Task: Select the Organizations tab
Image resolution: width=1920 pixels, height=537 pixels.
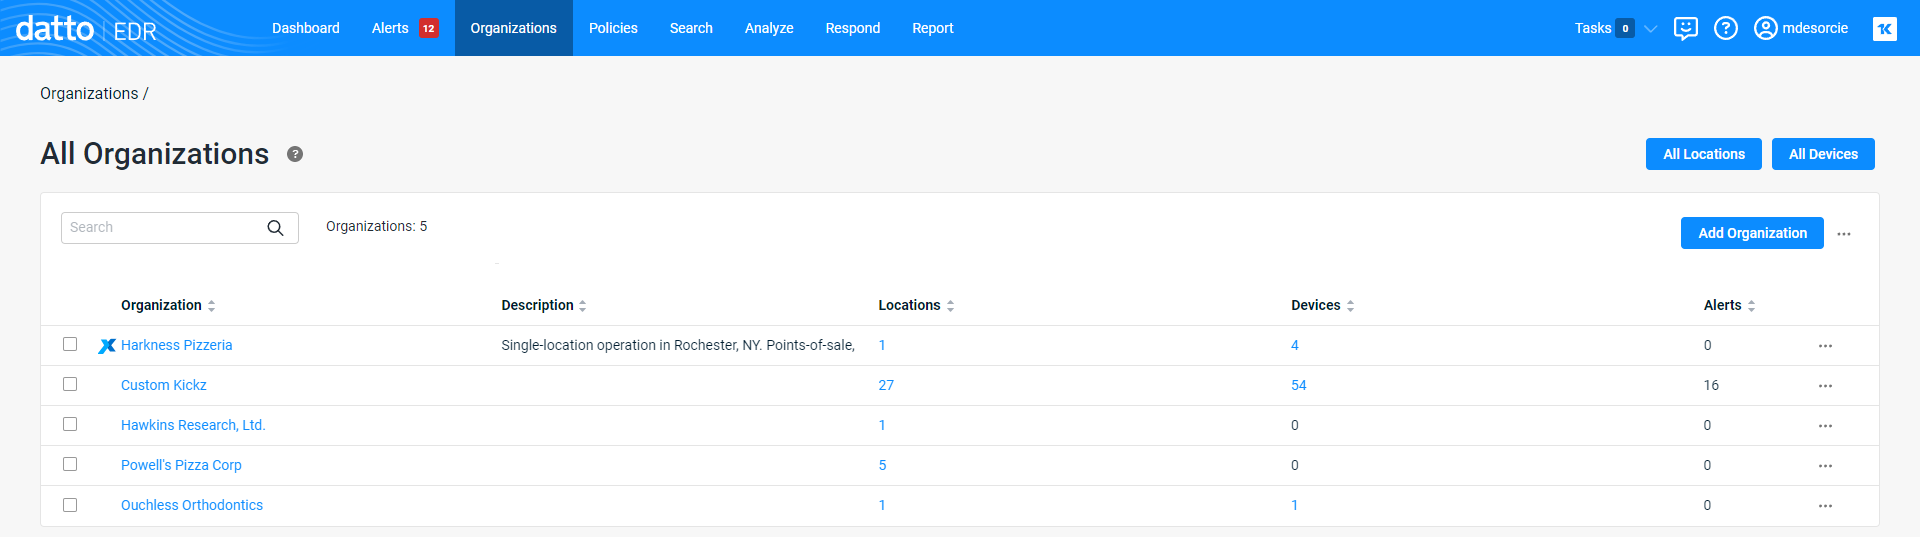Action: click(x=514, y=28)
